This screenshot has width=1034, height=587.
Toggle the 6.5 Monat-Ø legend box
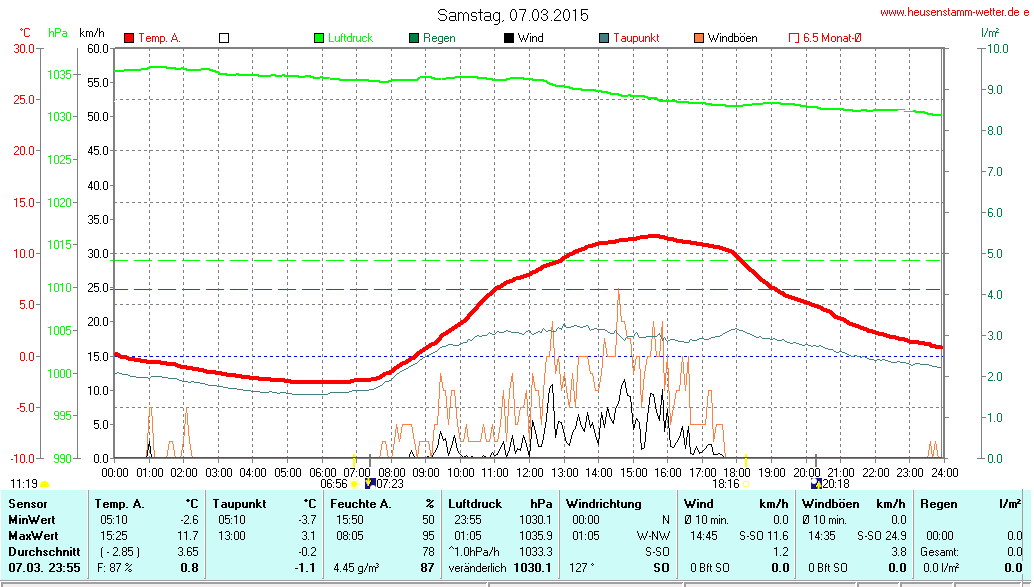(x=794, y=38)
